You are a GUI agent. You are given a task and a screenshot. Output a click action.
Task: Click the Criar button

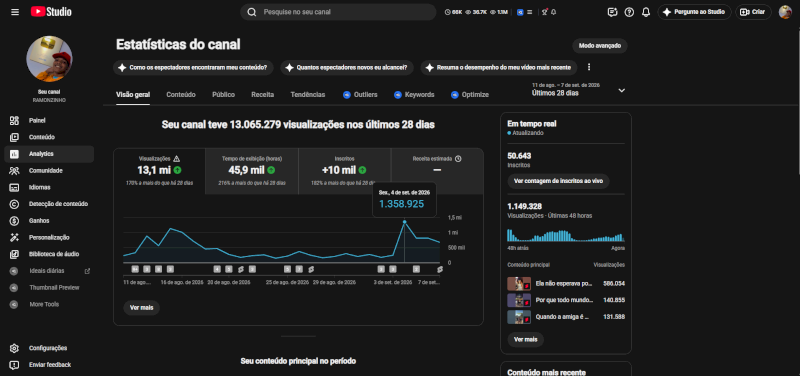point(753,12)
